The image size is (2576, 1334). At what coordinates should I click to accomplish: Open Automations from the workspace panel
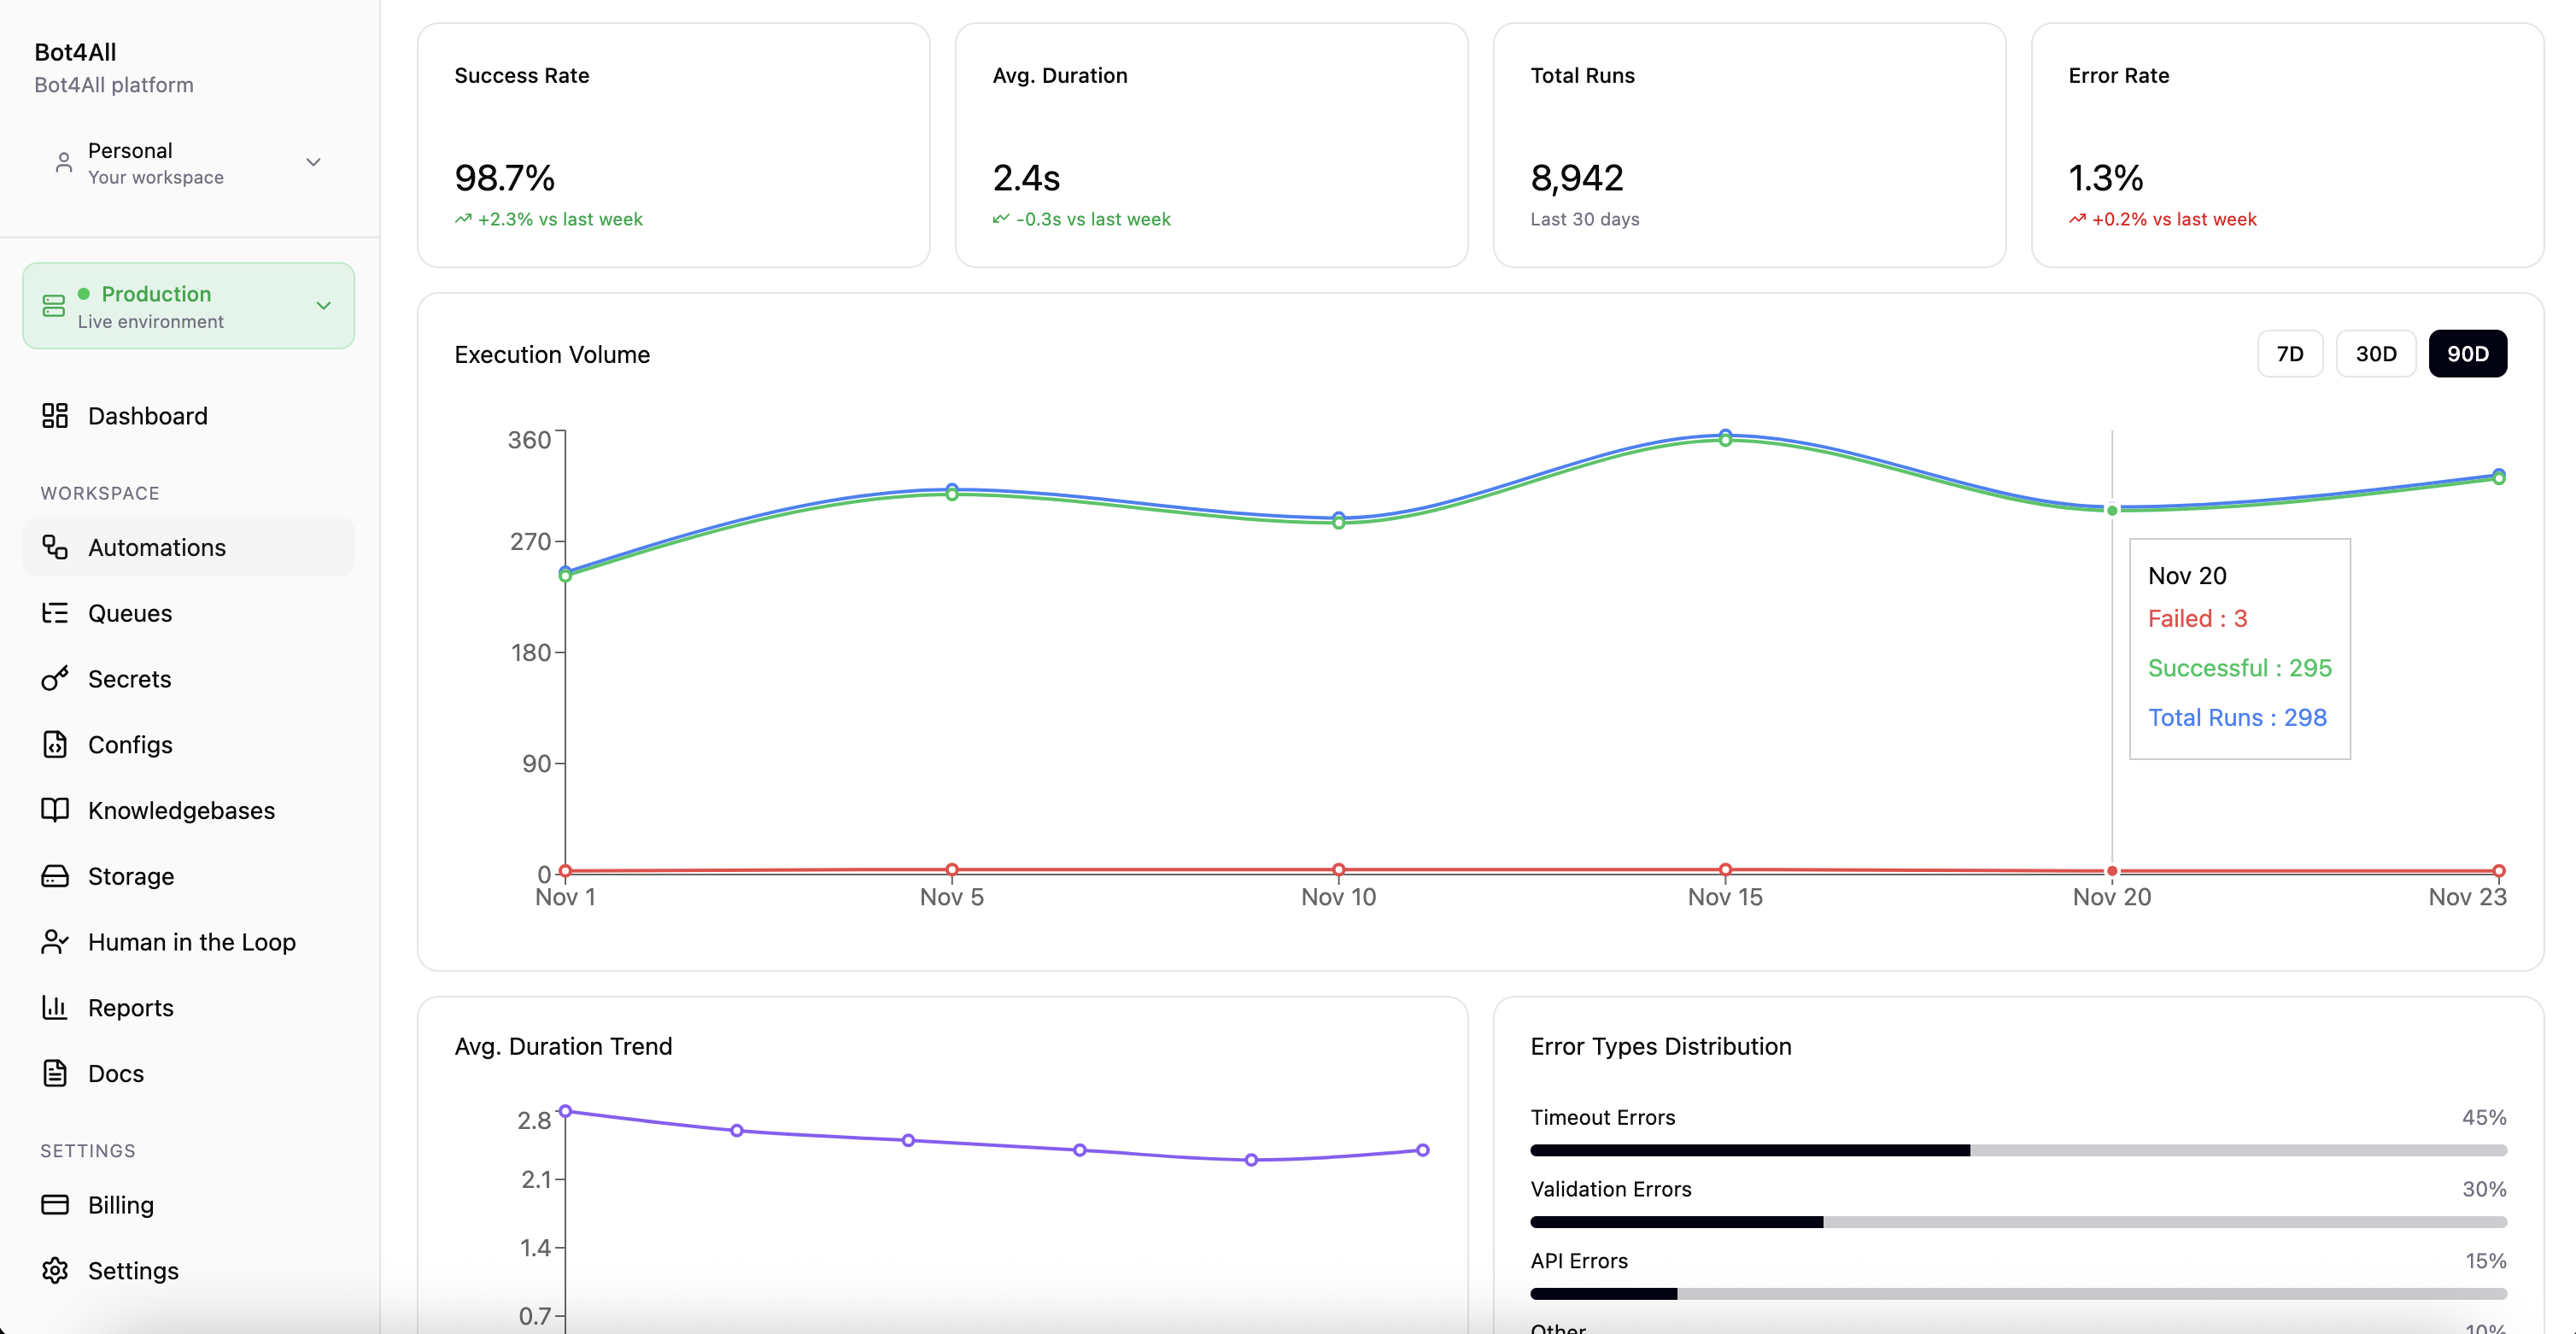click(157, 547)
